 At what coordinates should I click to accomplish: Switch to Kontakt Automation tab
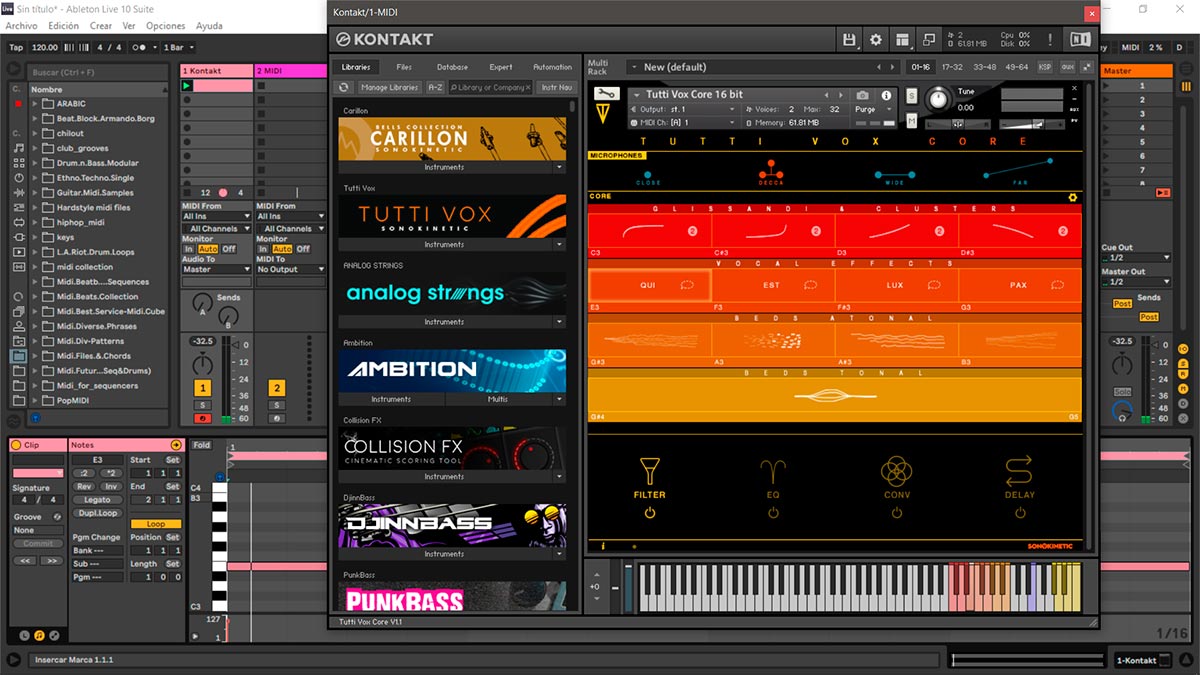(552, 67)
